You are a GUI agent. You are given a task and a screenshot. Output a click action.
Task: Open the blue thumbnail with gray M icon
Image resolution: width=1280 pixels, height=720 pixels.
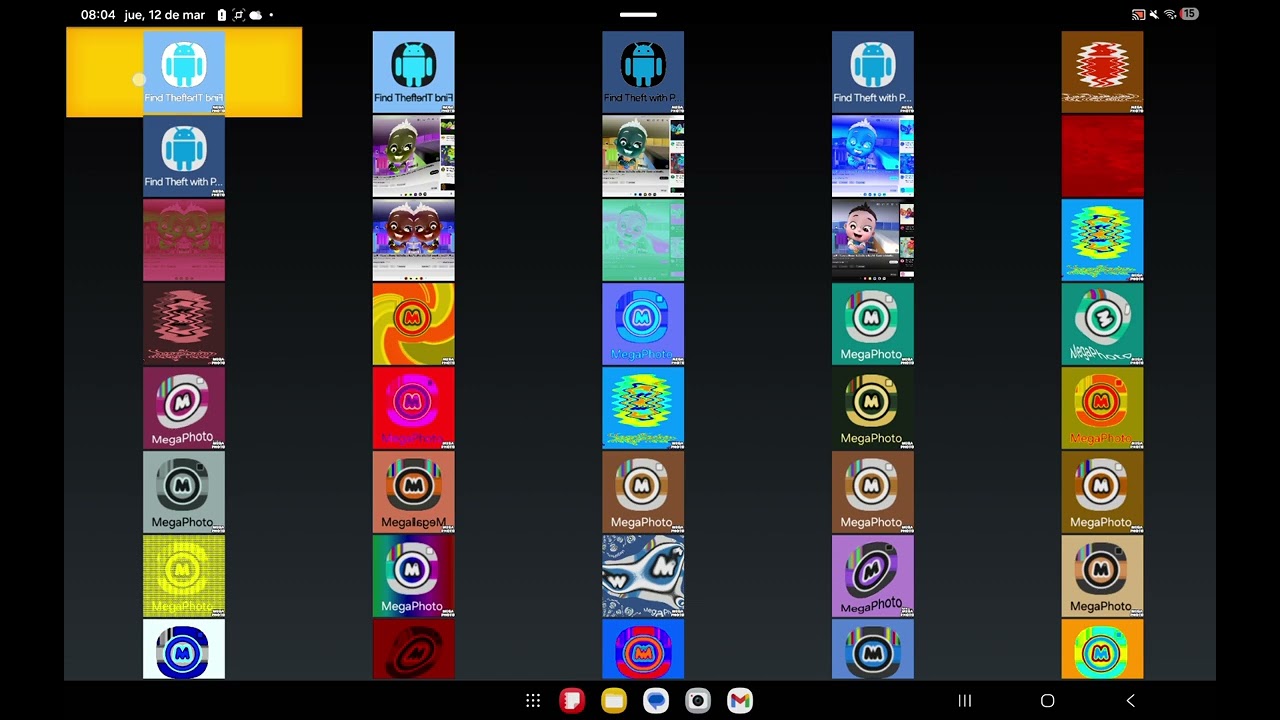coord(872,649)
